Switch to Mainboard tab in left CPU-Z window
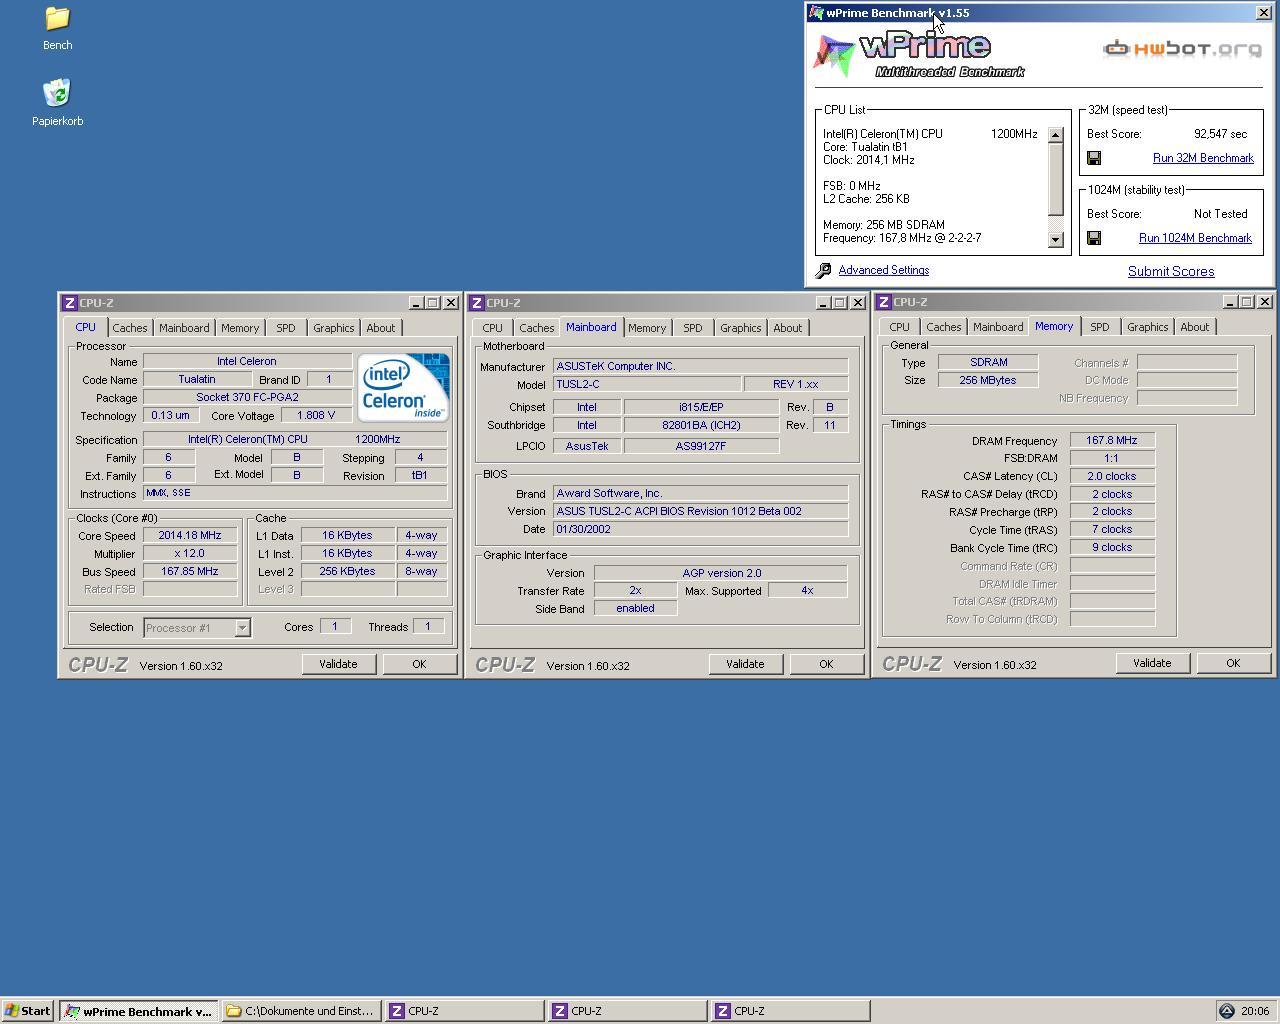The height and width of the screenshot is (1024, 1280). click(184, 328)
